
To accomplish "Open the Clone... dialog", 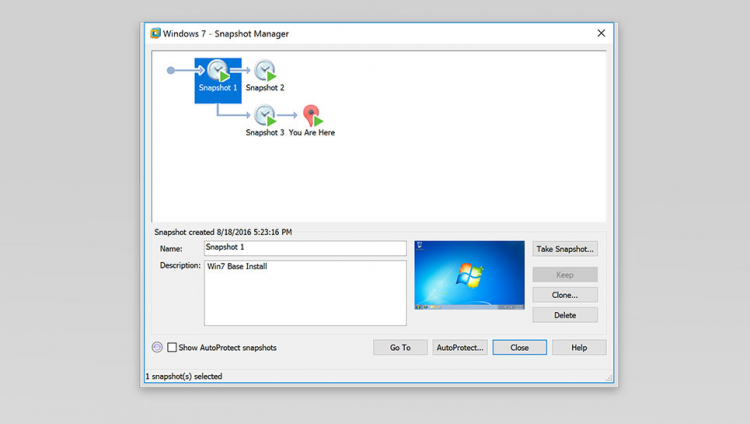I will (x=565, y=295).
